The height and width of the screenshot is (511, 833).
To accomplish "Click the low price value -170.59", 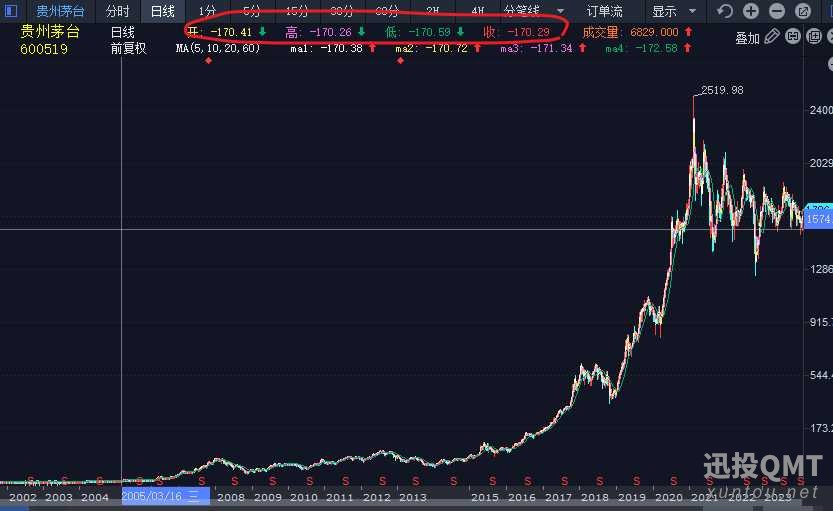I will (x=429, y=32).
